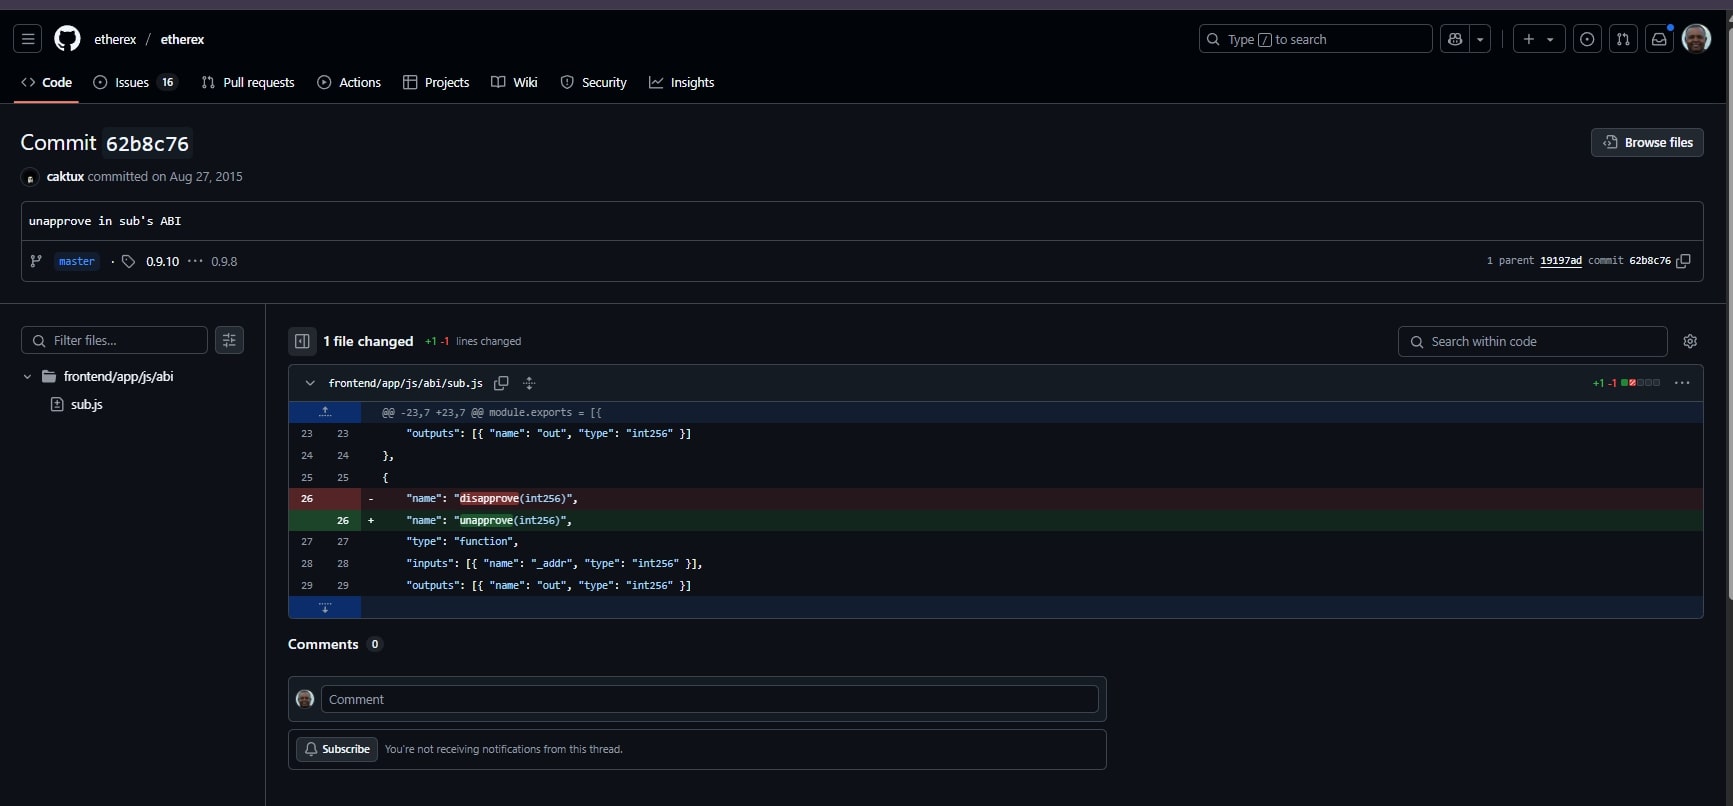Expand diff lines above line 23
Screen dimensions: 1733x806
[x=325, y=412]
